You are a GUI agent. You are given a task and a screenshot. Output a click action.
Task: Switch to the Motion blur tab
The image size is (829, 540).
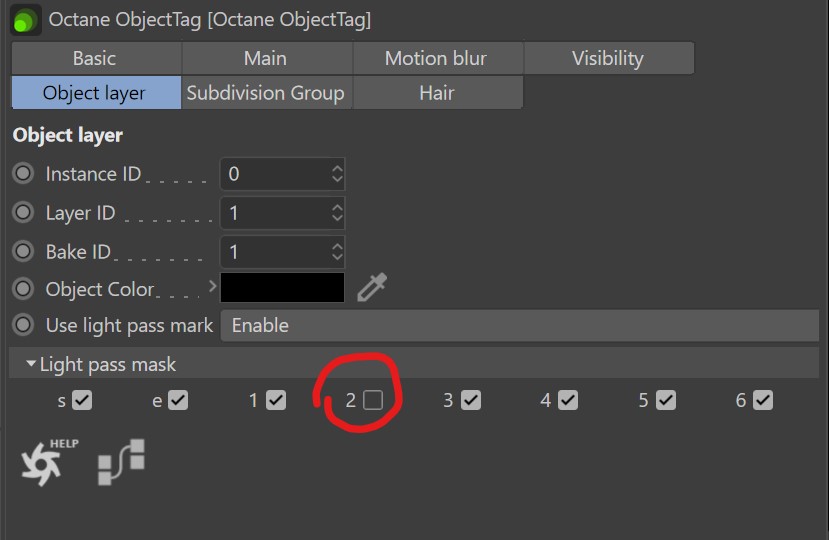[x=437, y=59]
